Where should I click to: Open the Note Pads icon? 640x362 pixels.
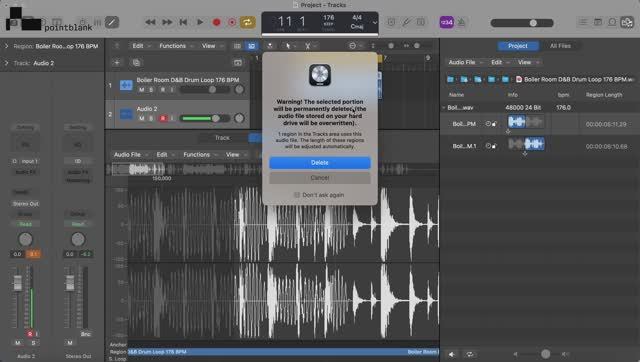coord(598,22)
